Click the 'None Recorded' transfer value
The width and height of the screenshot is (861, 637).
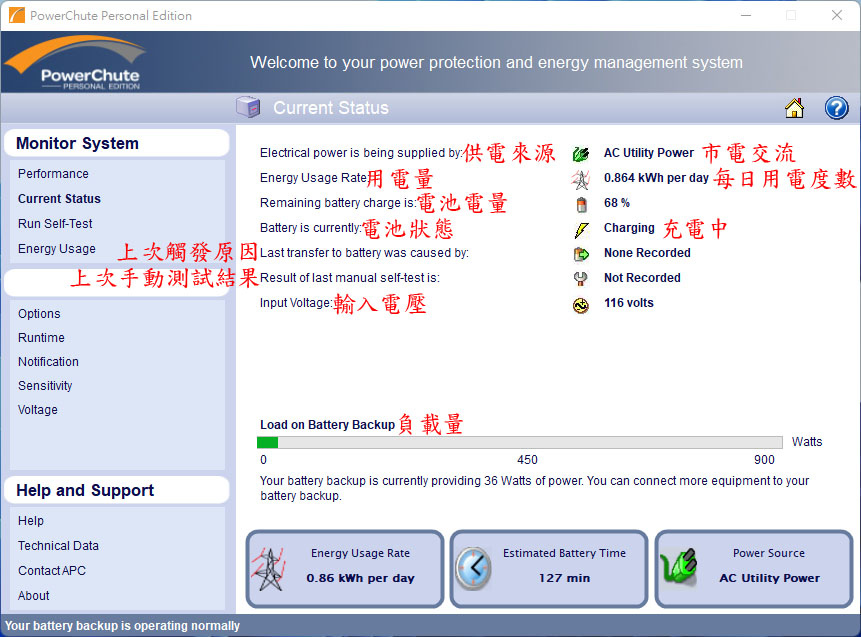click(x=647, y=253)
